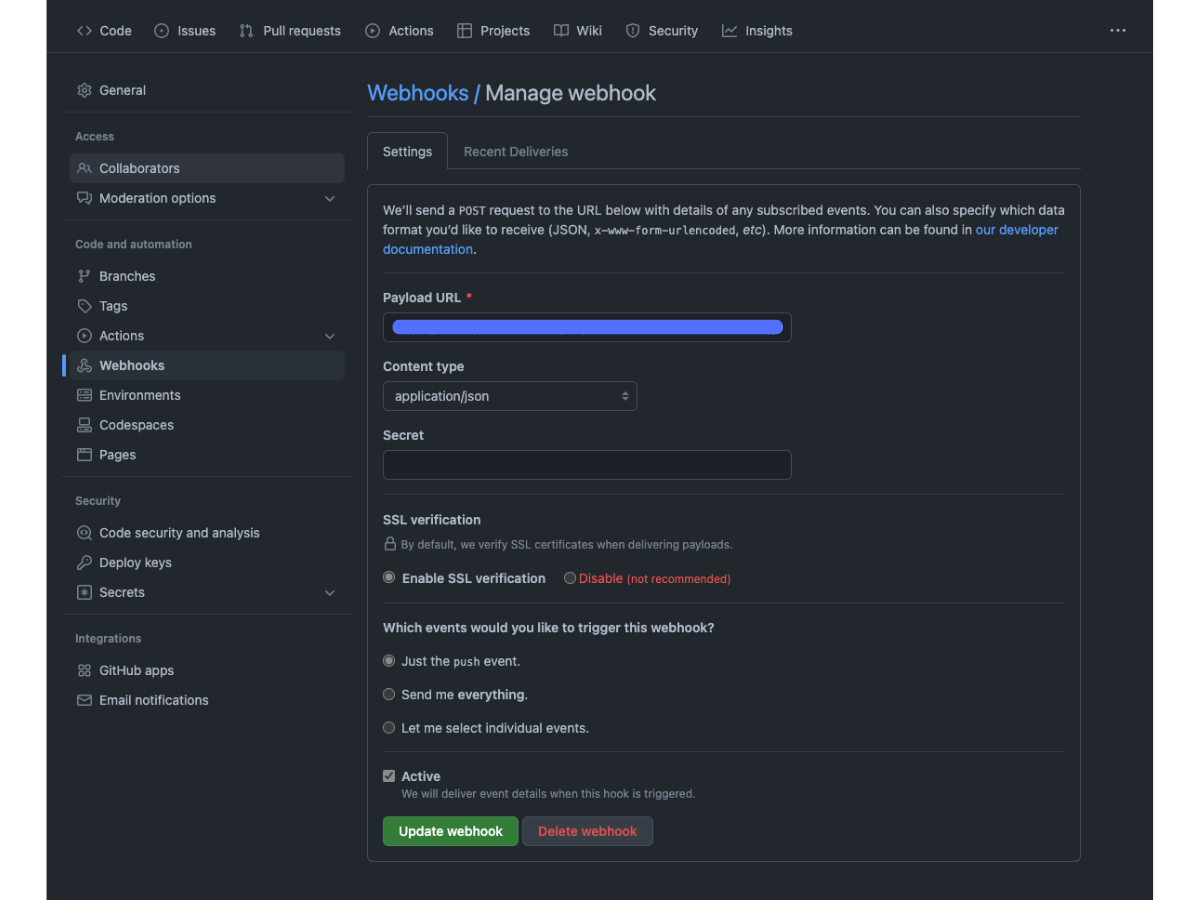Expand the Actions sidebar section

(x=330, y=336)
